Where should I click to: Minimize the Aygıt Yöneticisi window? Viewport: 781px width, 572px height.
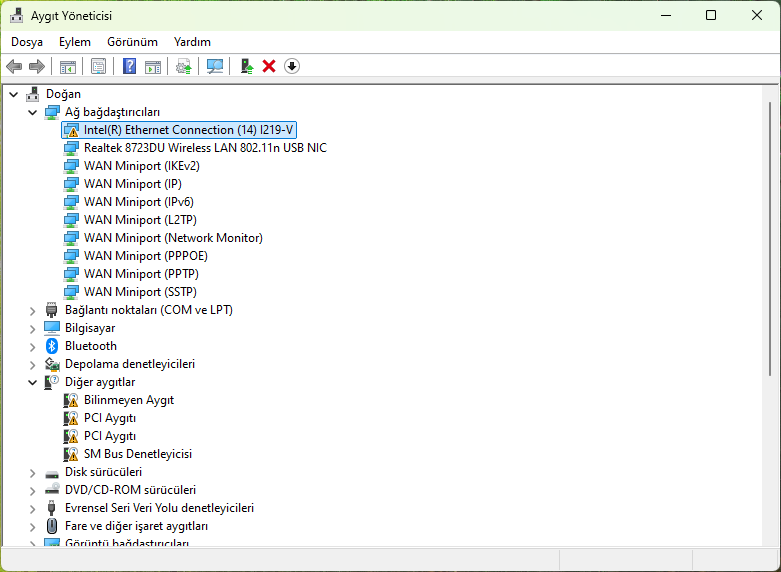[x=666, y=15]
